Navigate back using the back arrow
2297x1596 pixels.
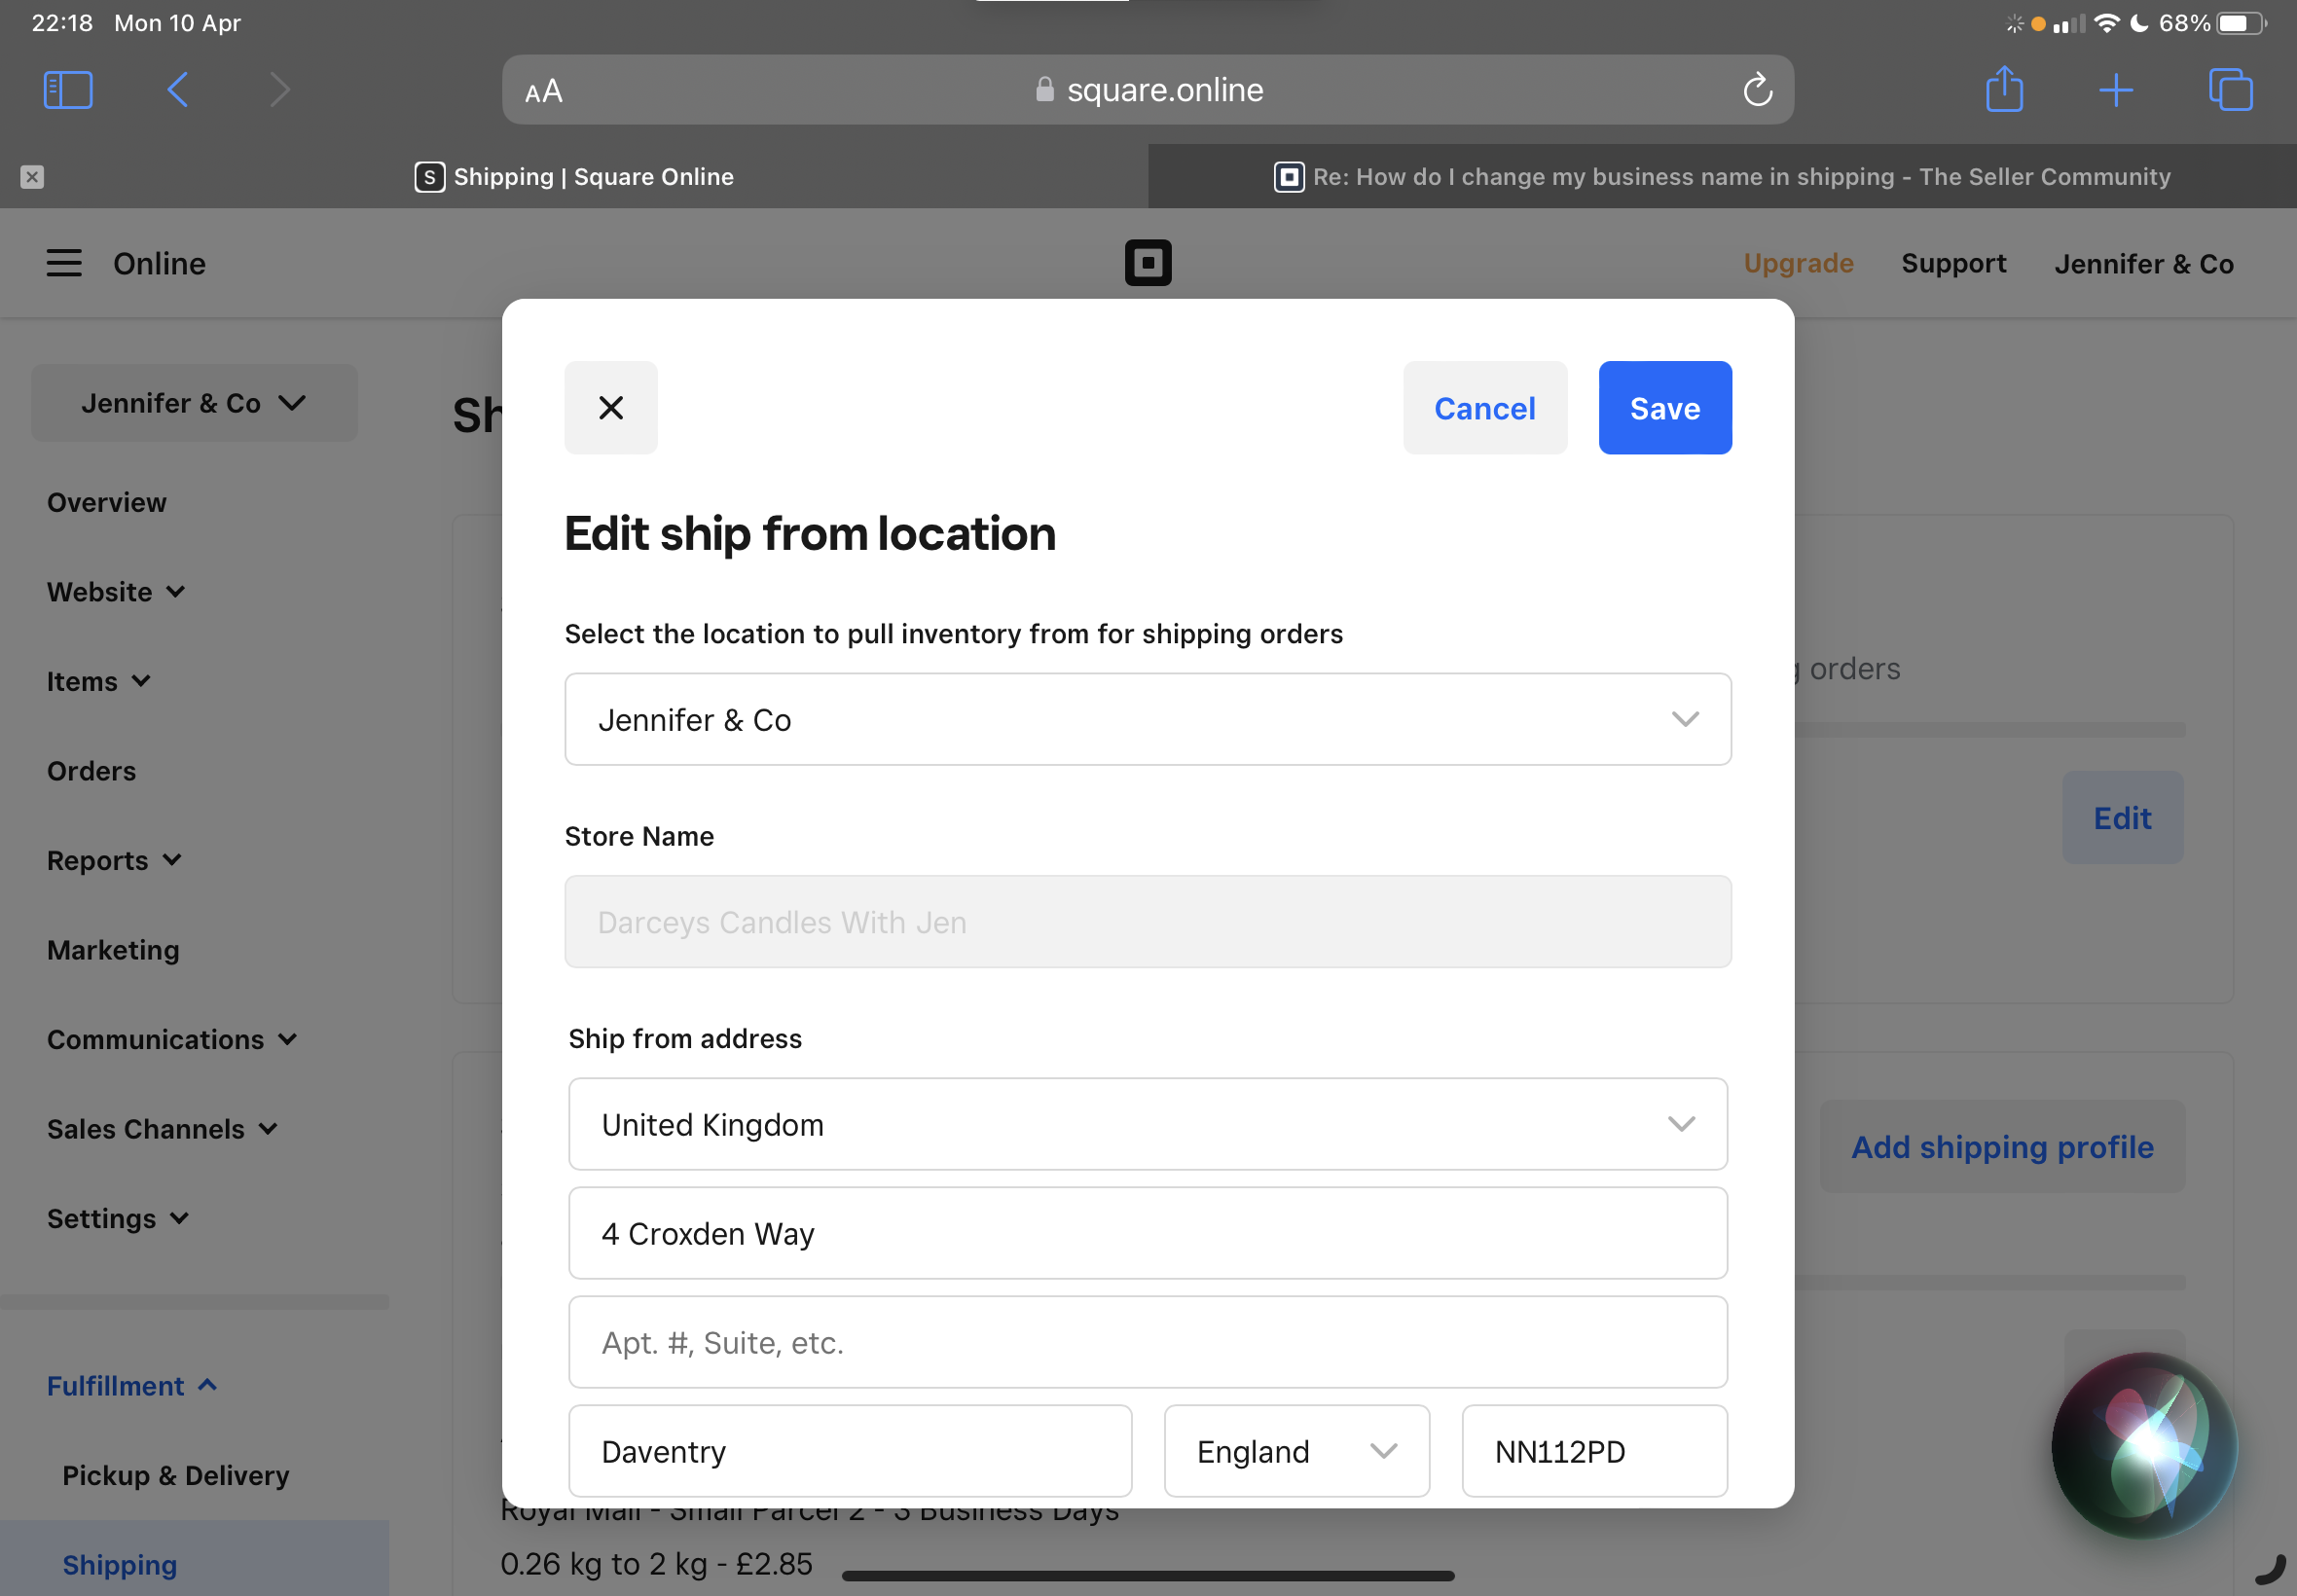177,89
